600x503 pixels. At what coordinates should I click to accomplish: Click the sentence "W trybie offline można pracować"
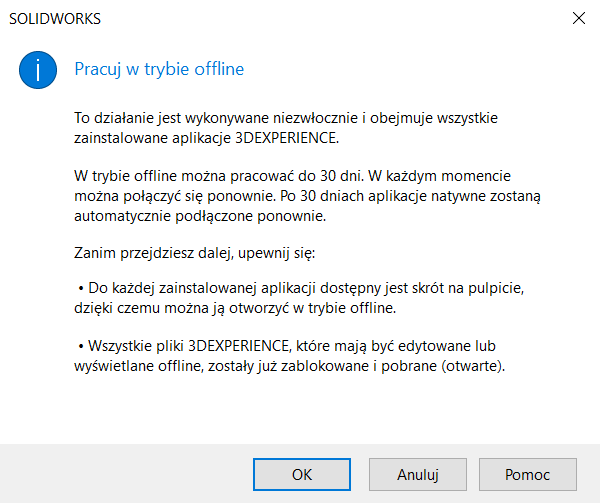(191, 177)
